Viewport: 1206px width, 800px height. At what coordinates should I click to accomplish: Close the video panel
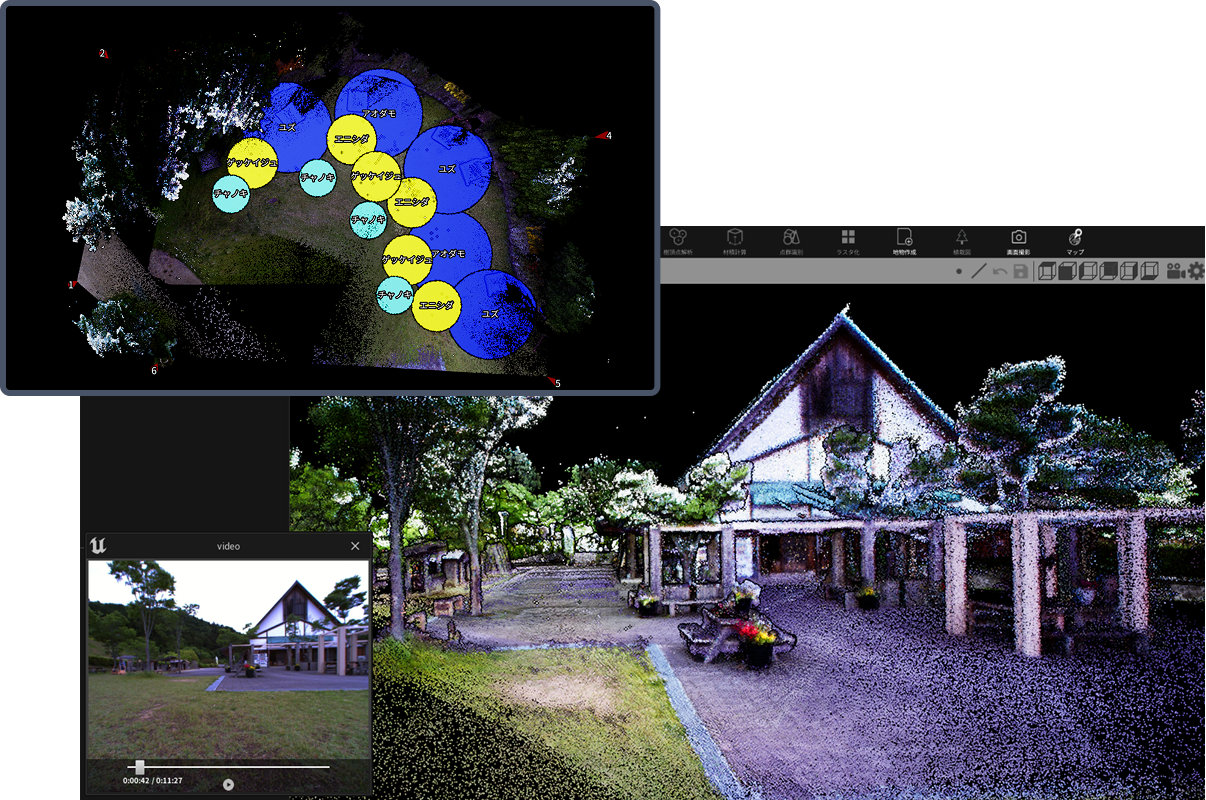[x=355, y=546]
